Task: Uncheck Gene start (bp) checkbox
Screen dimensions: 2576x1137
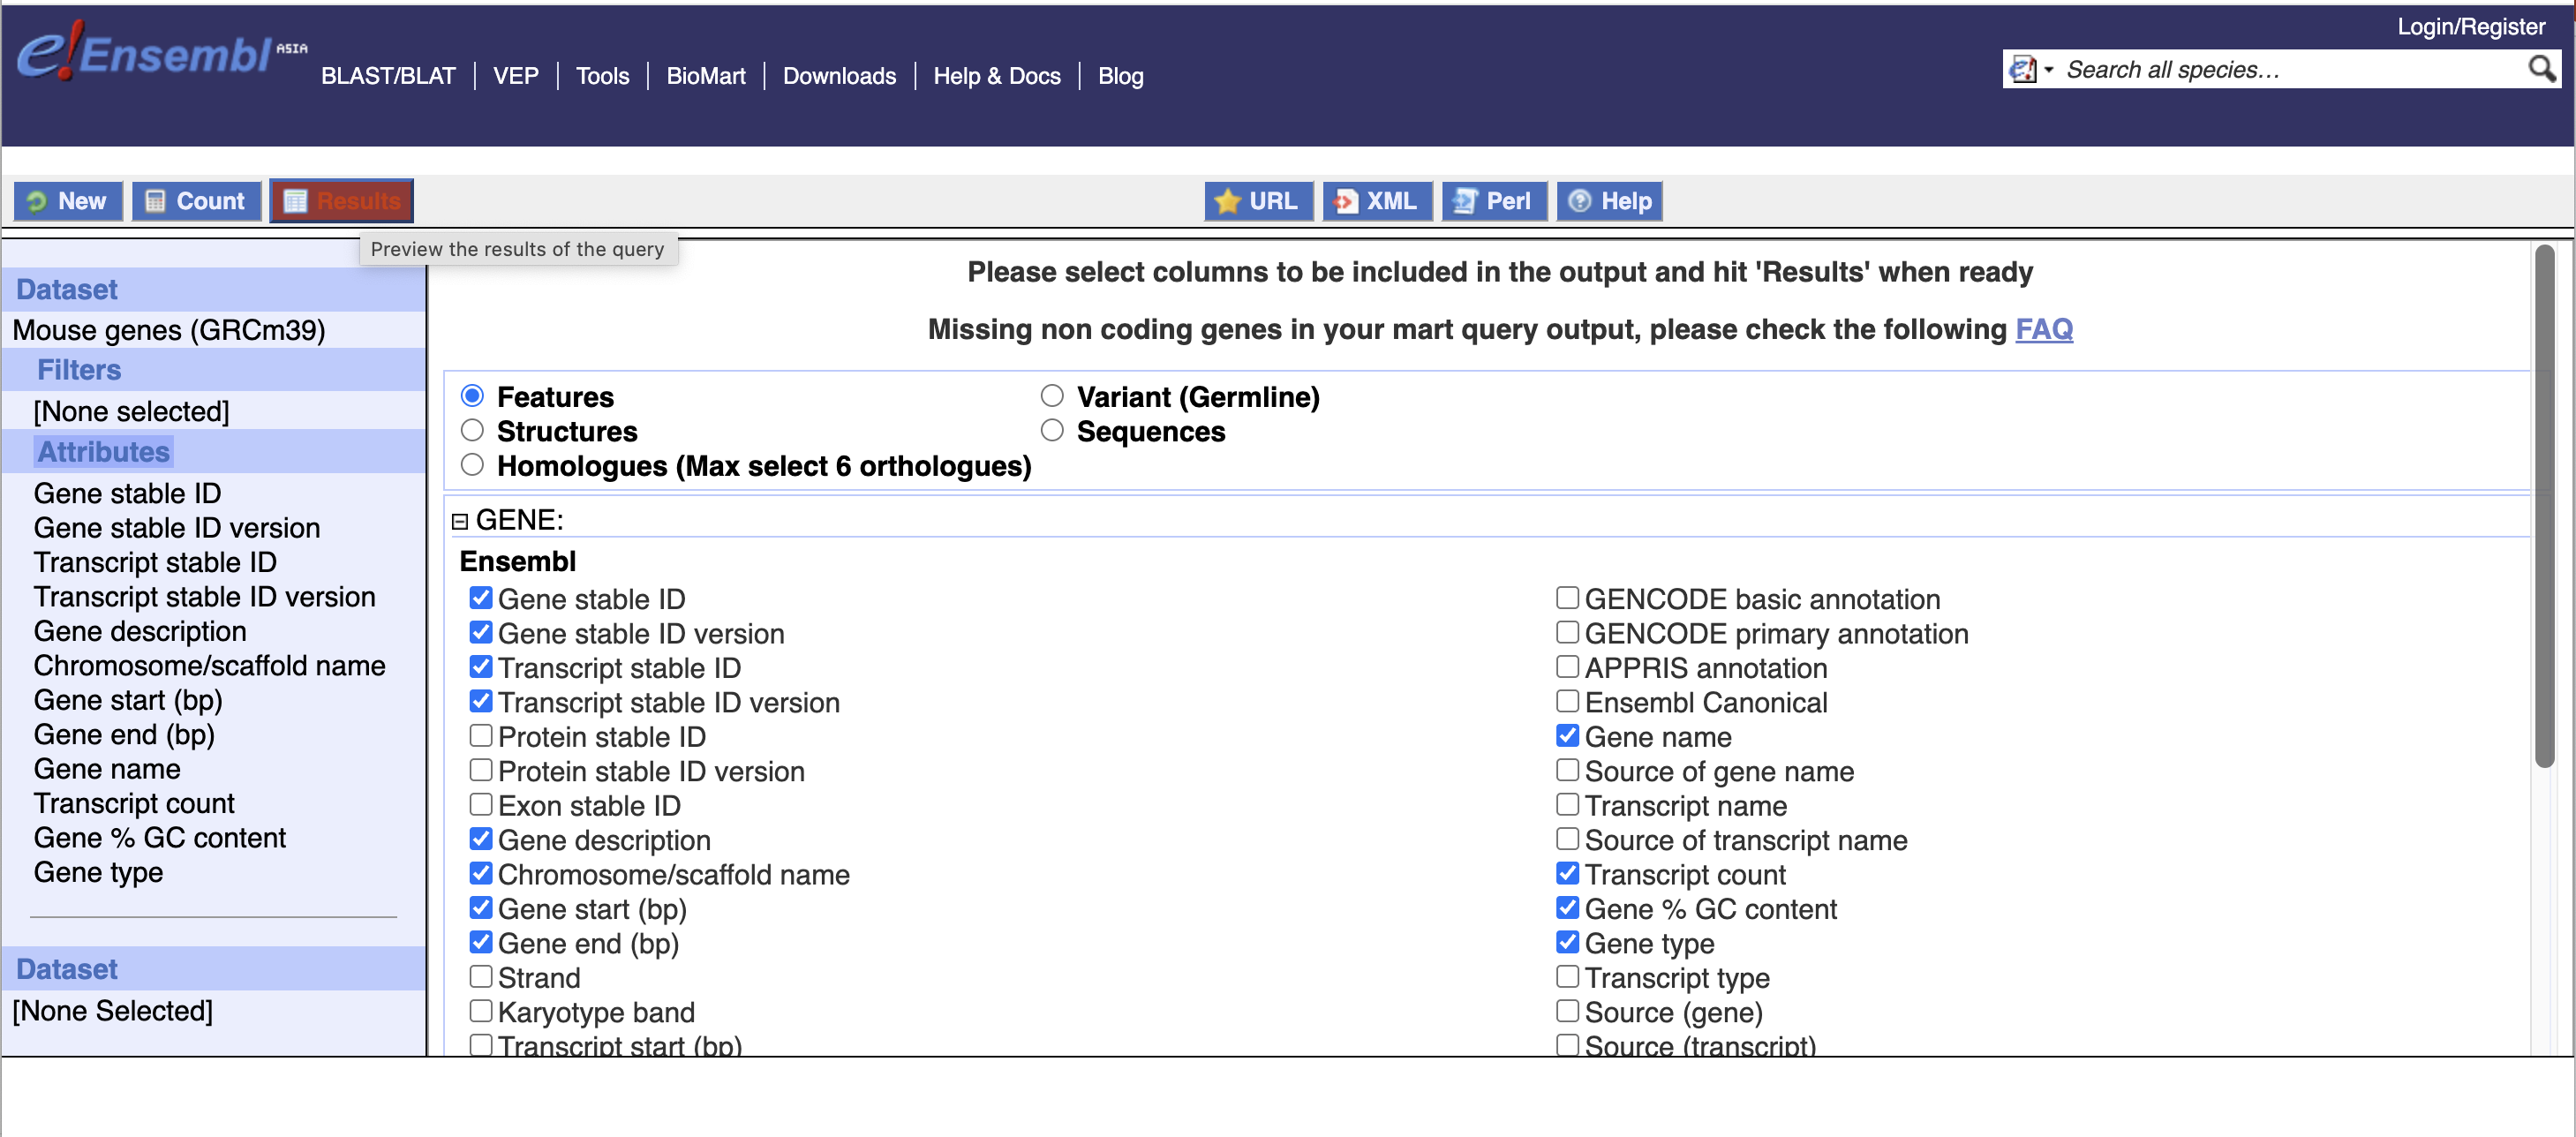Action: 481,908
